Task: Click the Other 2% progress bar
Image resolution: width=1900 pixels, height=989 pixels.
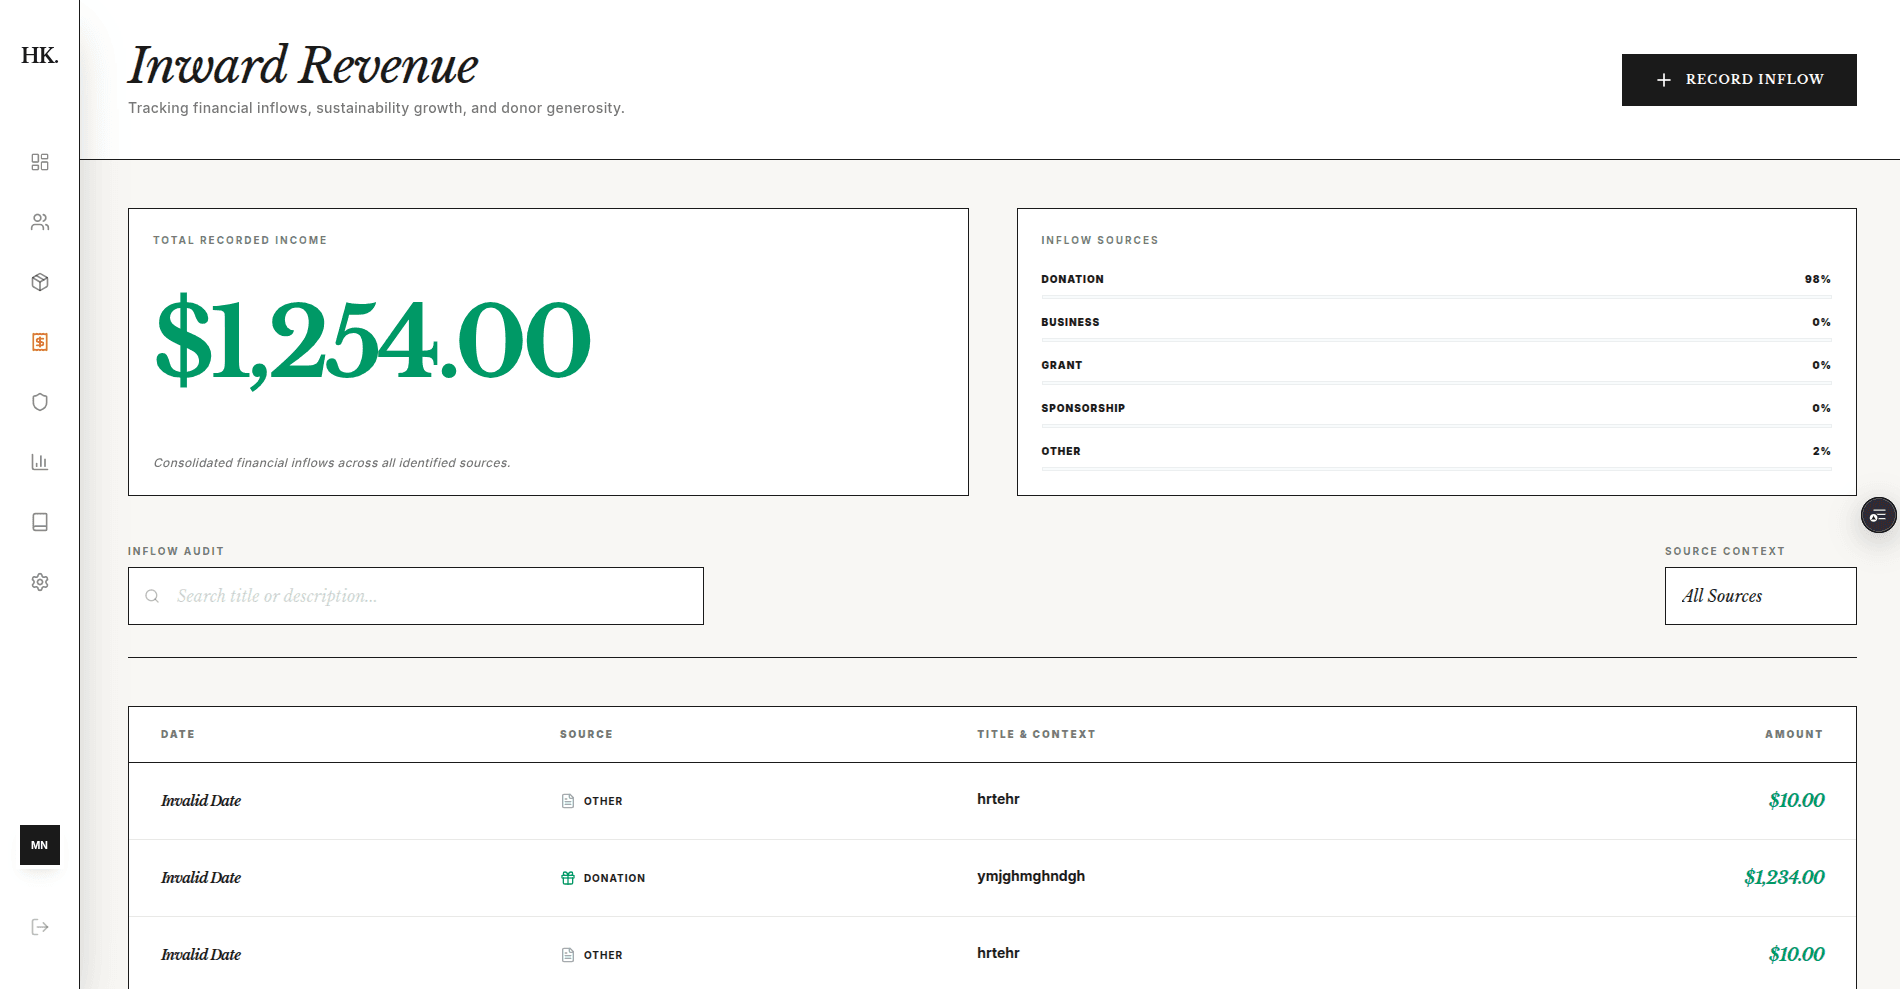Action: 1436,469
